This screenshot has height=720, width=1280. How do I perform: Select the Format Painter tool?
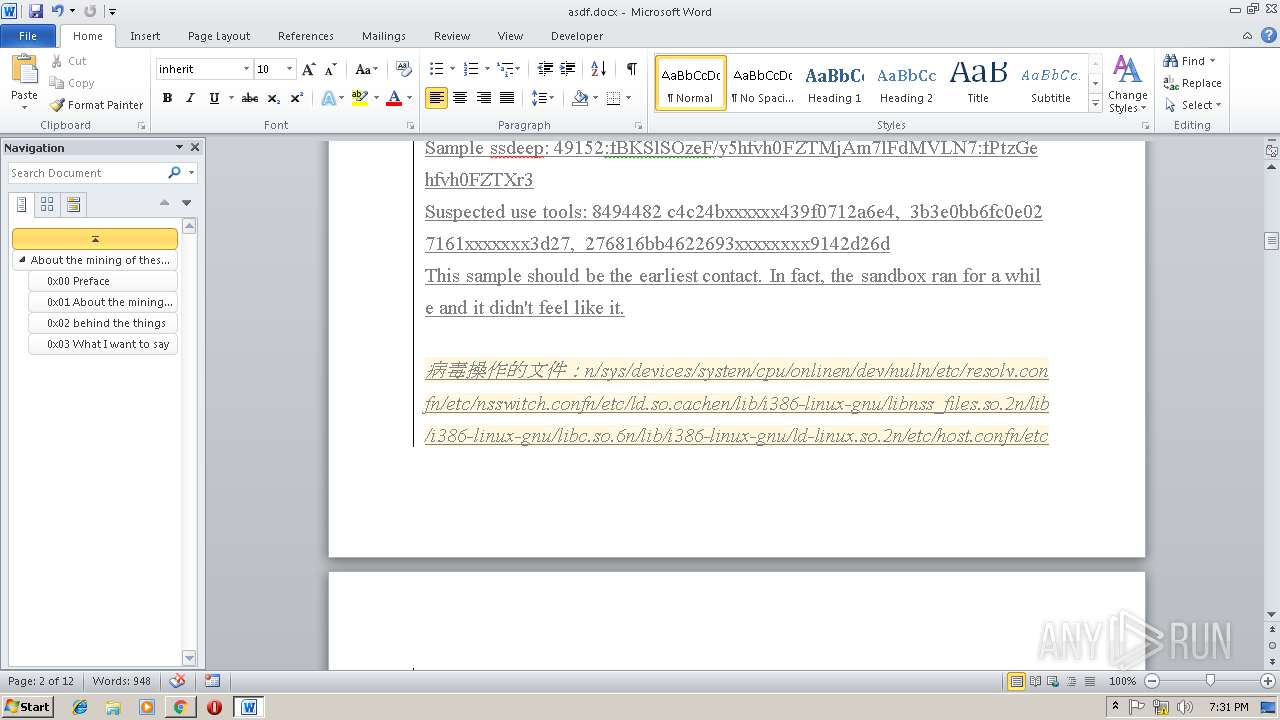96,105
